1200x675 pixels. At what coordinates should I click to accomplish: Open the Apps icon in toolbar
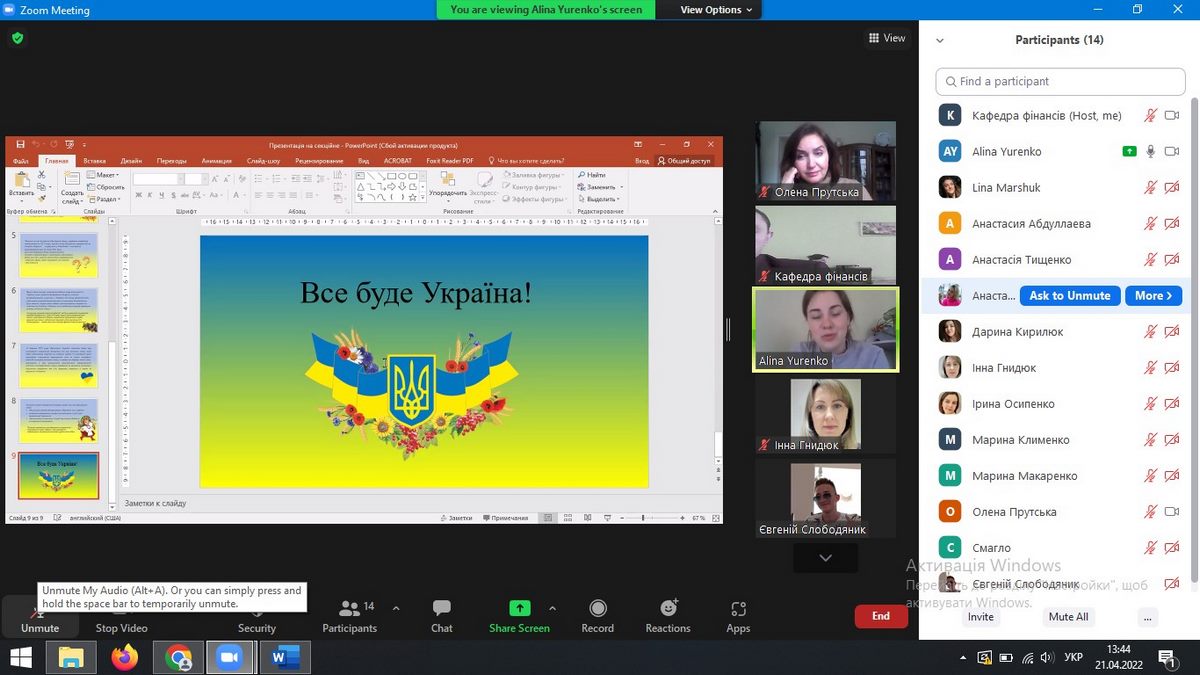[x=738, y=609]
